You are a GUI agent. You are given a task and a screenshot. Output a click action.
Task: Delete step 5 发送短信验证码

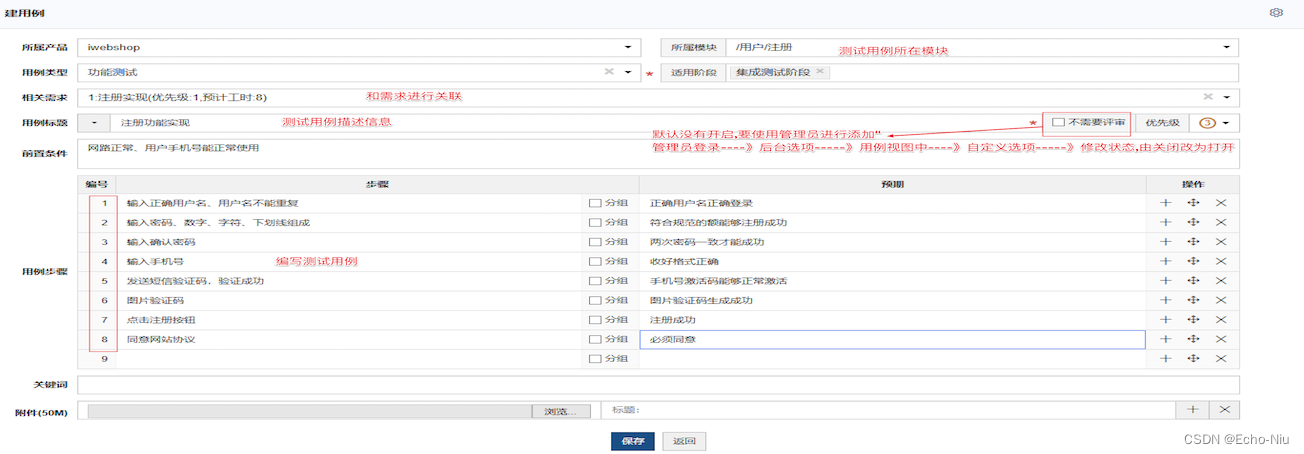pyautogui.click(x=1221, y=281)
